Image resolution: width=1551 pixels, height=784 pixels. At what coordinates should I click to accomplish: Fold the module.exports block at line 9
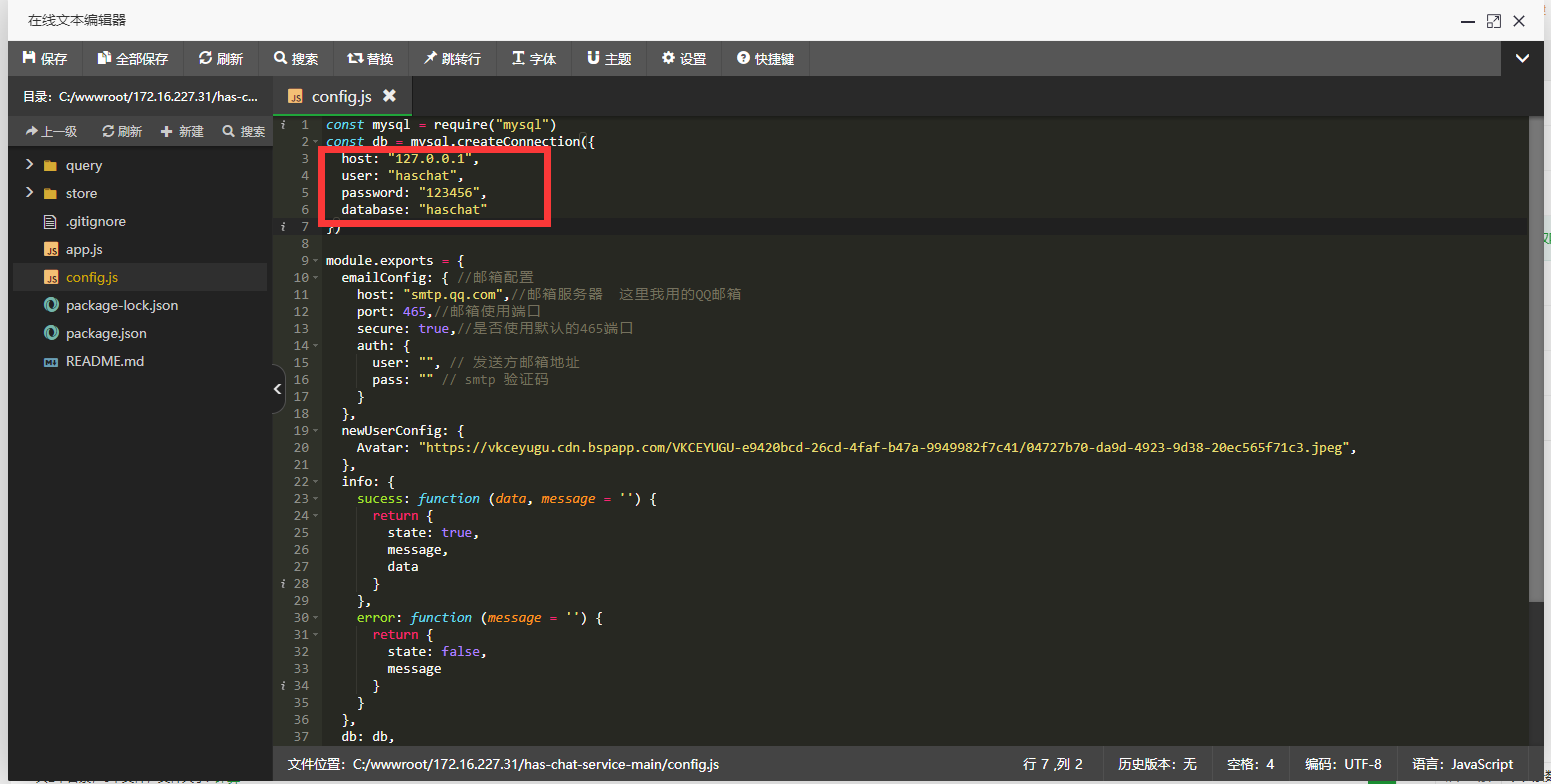(x=315, y=261)
